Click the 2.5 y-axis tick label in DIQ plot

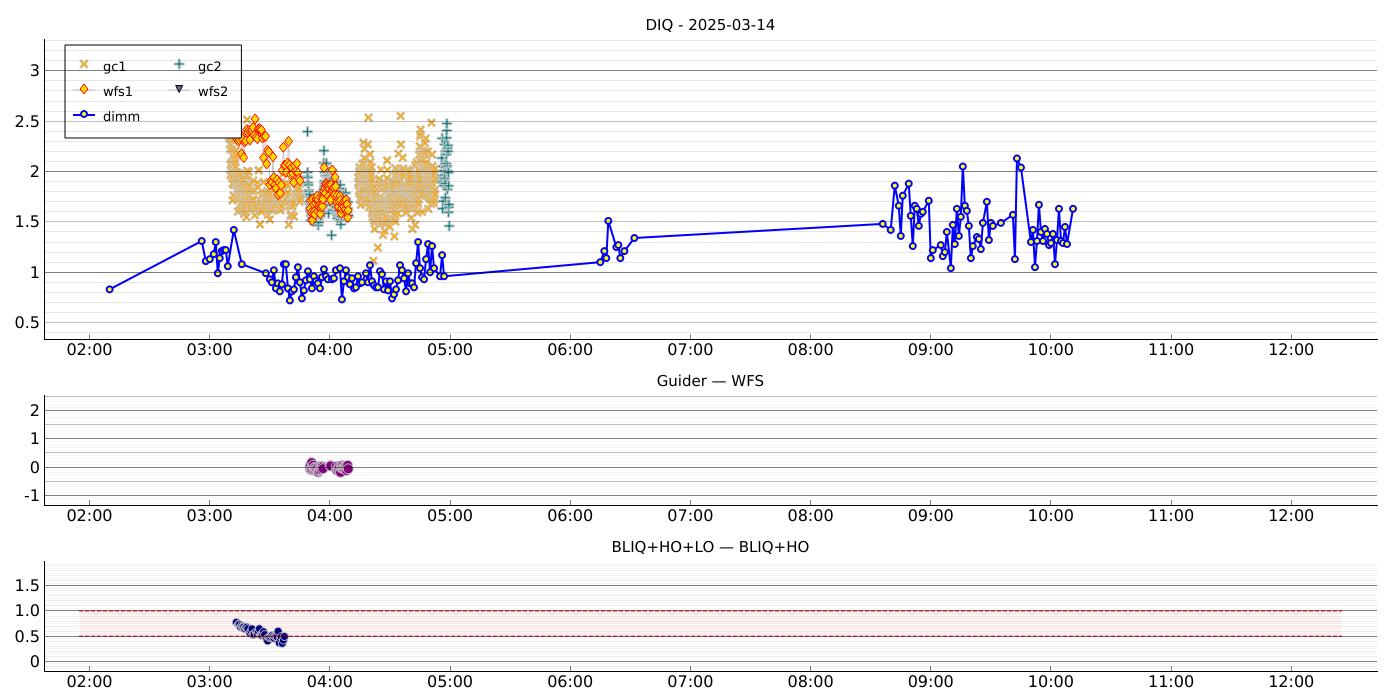(x=27, y=121)
